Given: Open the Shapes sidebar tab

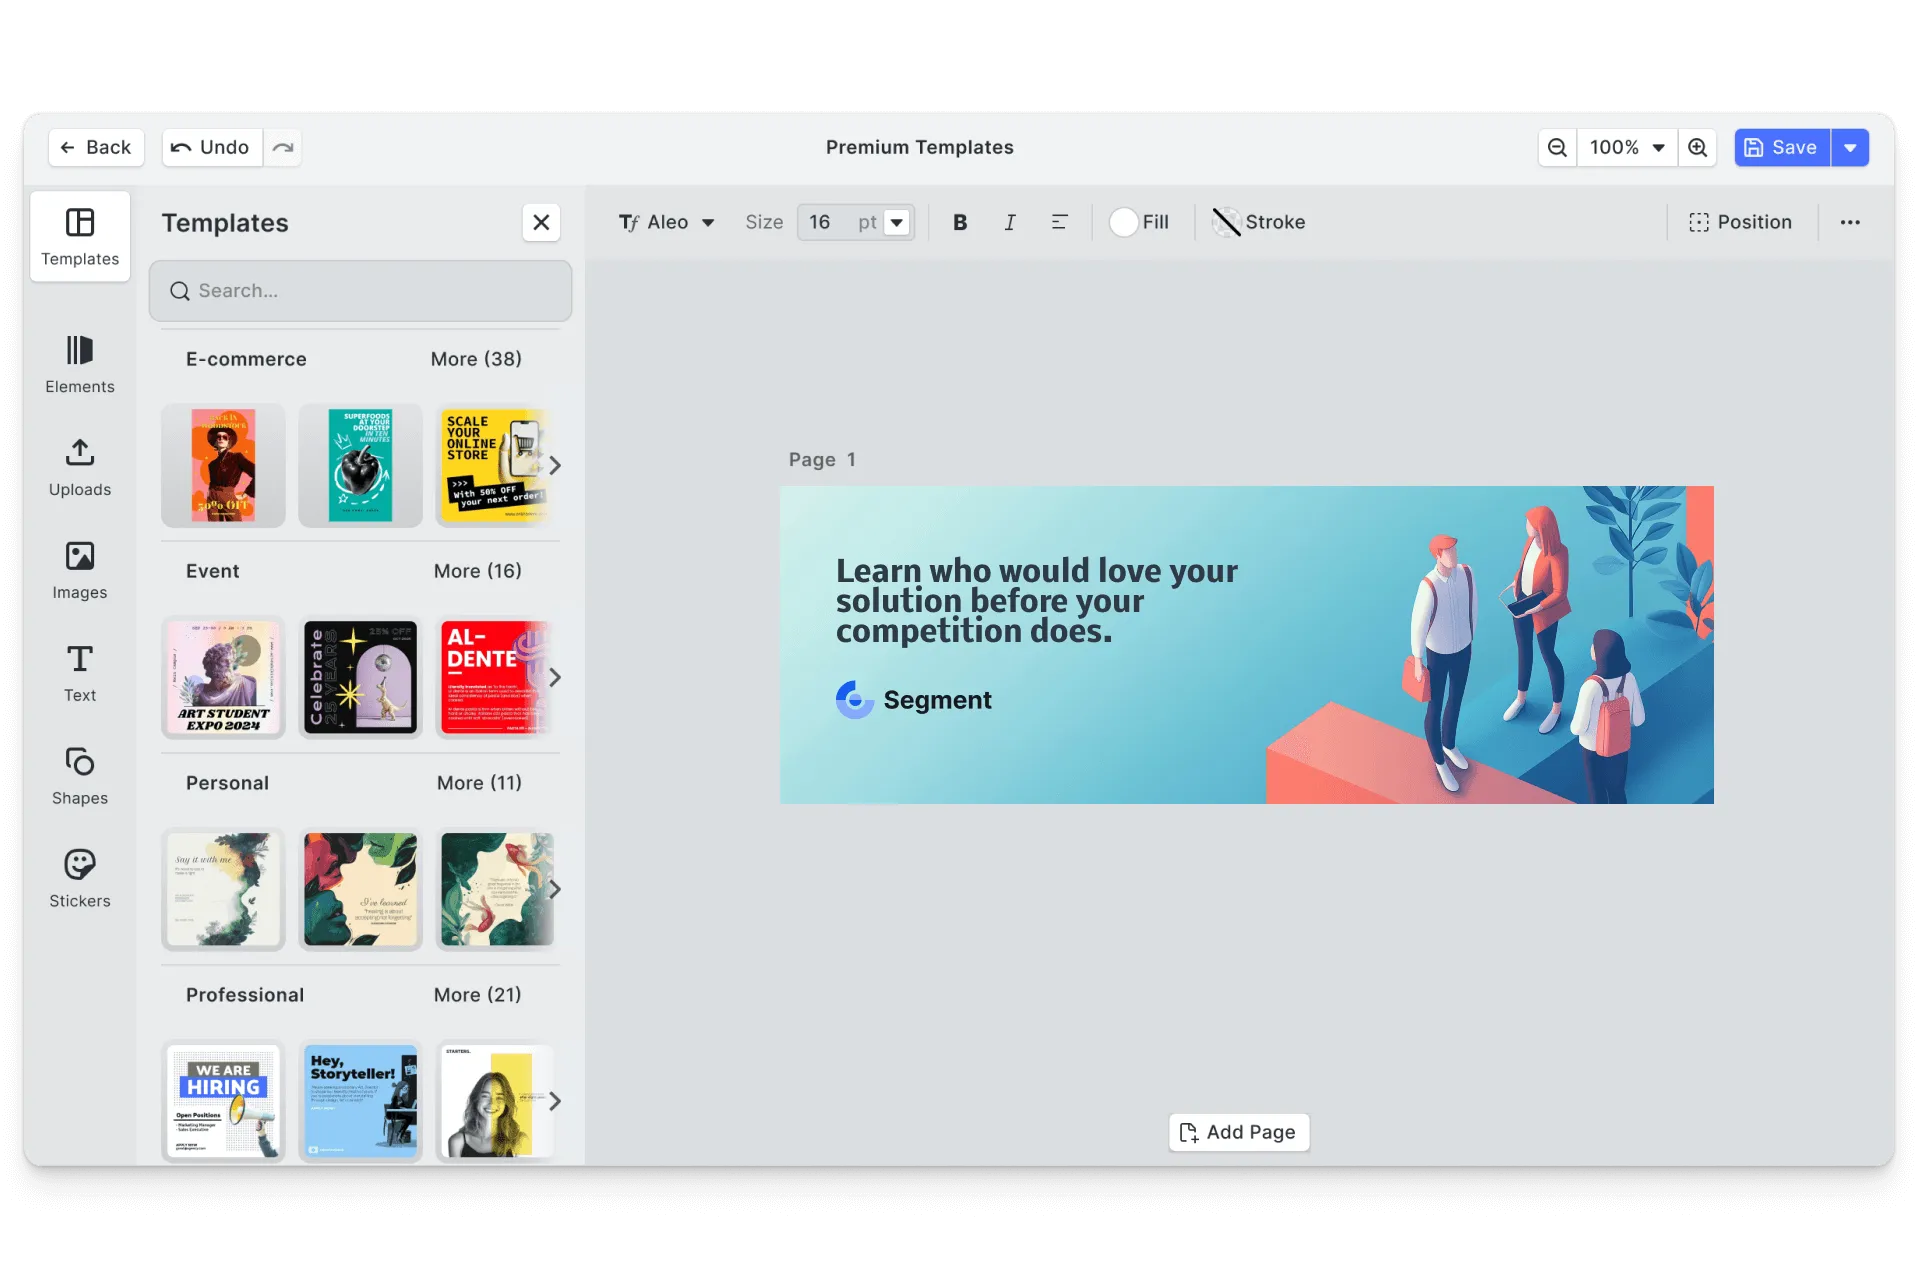Looking at the screenshot, I should (80, 777).
